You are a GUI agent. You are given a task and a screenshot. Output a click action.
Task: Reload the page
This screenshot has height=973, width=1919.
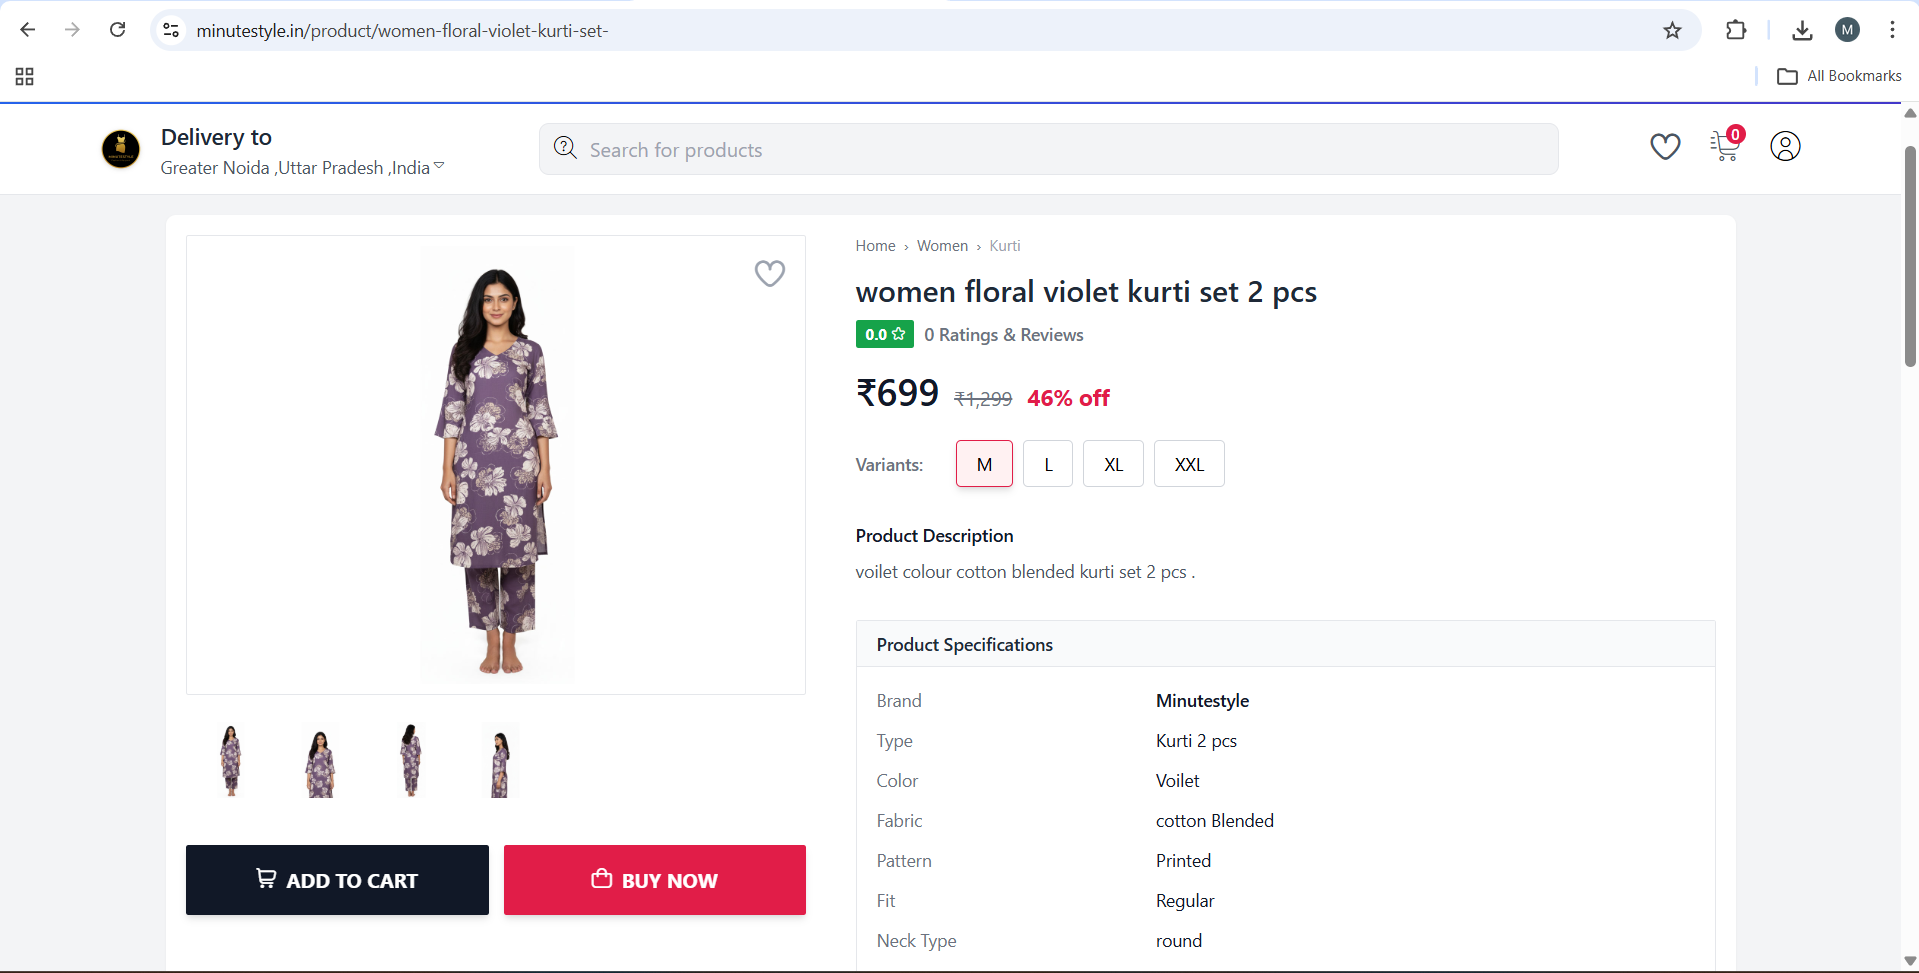point(118,30)
